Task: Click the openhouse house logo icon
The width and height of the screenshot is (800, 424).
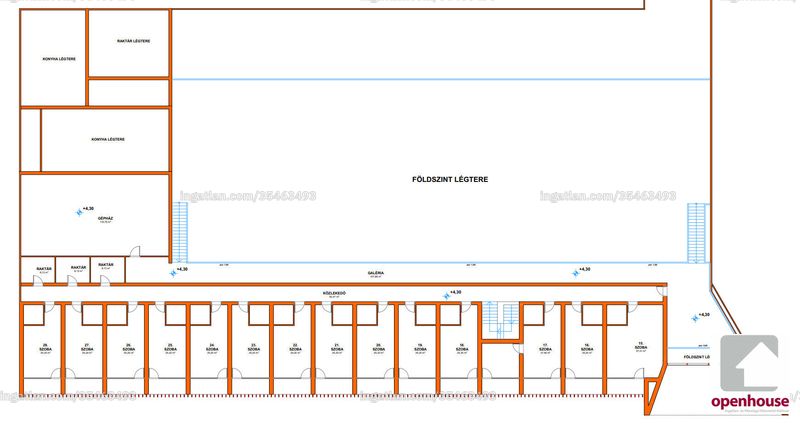Action: (749, 363)
